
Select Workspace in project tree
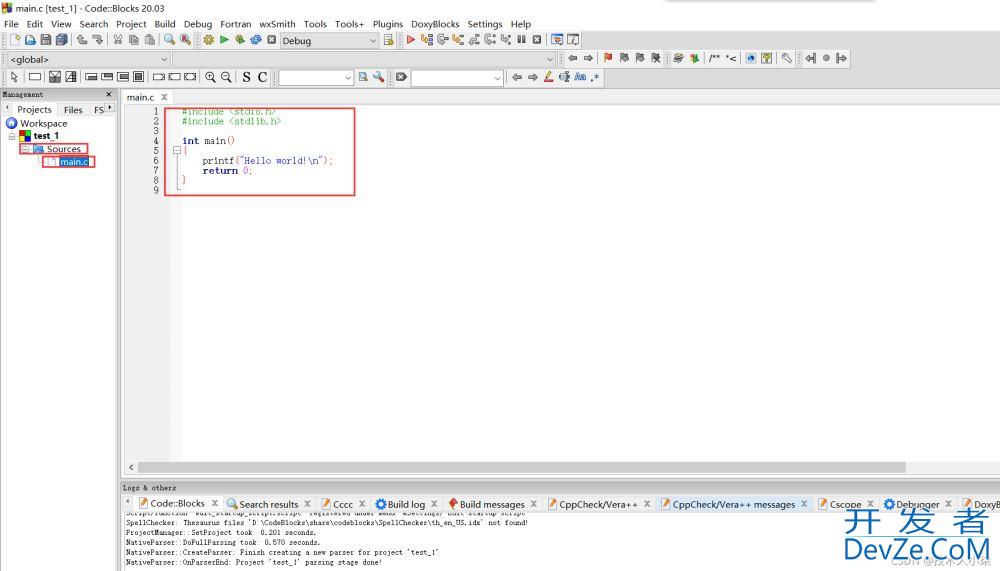[43, 123]
